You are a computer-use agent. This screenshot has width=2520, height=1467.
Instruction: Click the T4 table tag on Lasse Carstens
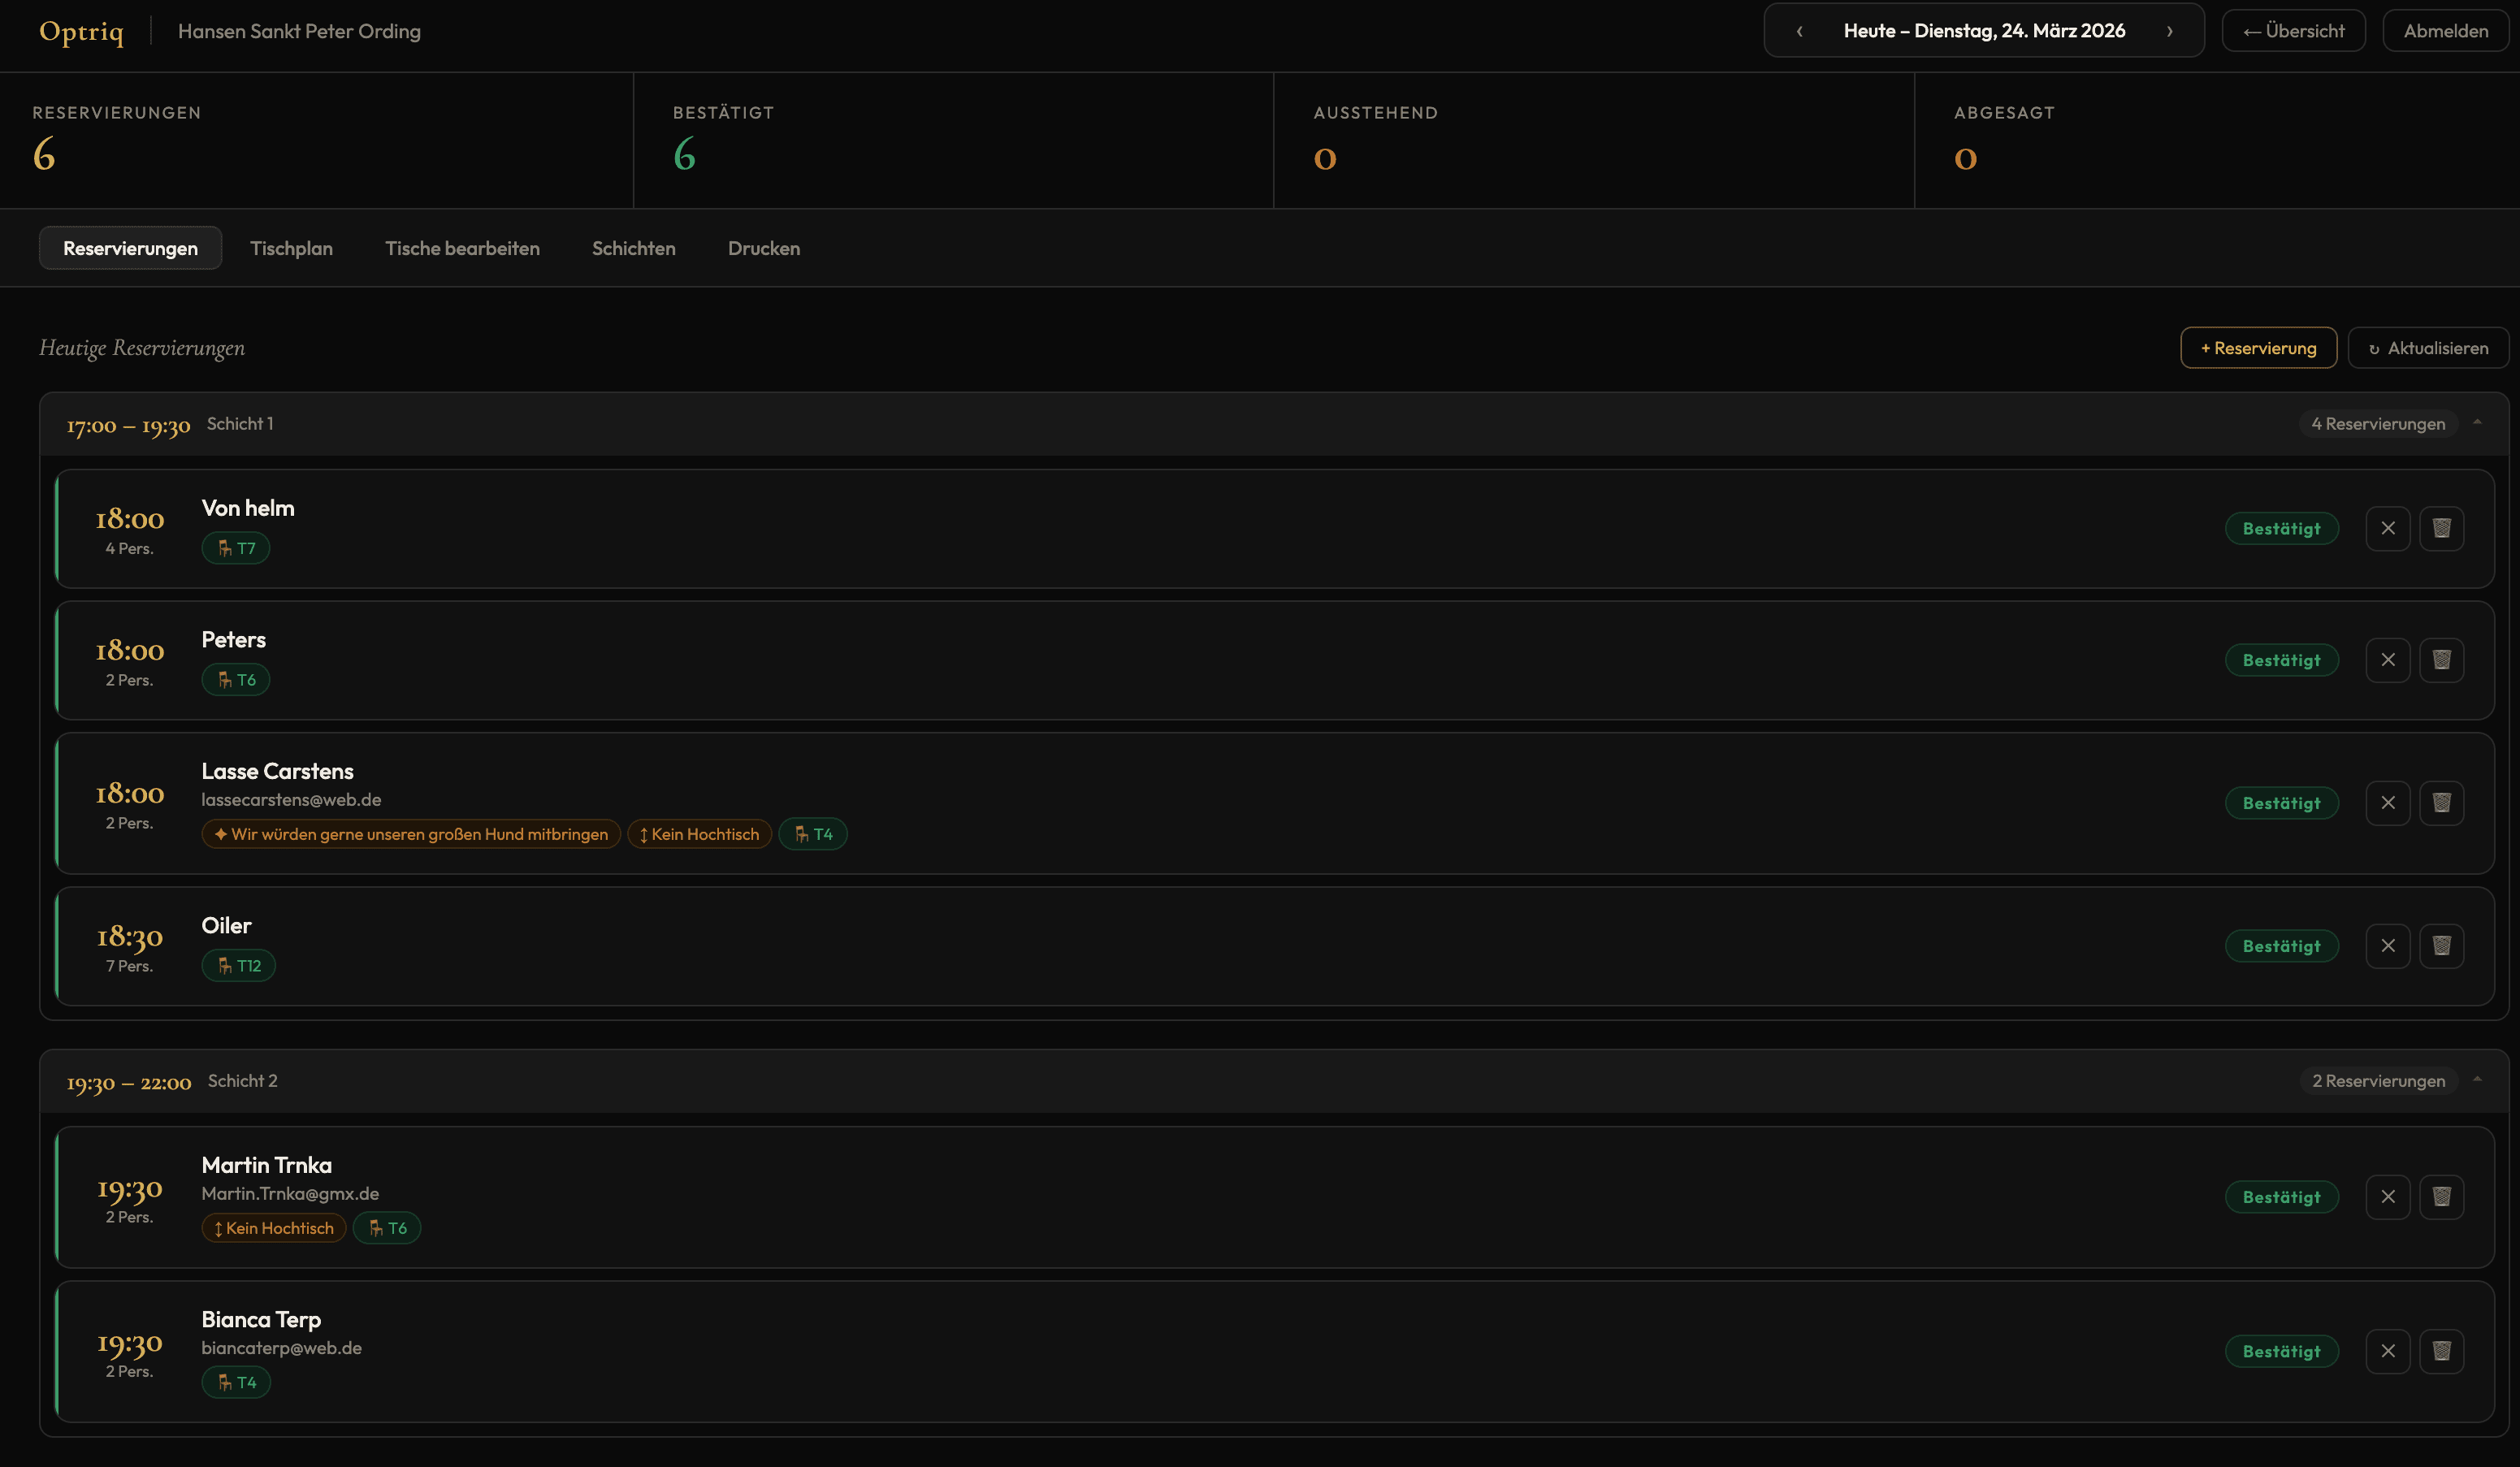pyautogui.click(x=813, y=833)
